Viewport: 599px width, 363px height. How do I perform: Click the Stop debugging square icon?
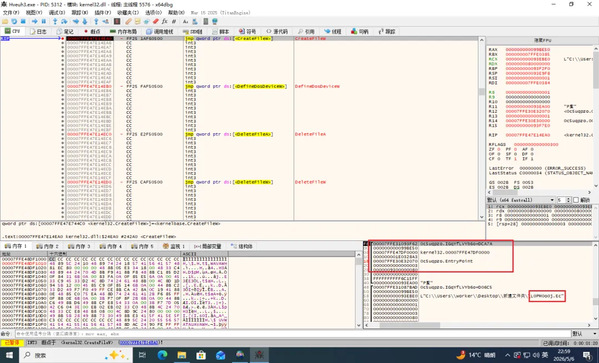coord(23,21)
